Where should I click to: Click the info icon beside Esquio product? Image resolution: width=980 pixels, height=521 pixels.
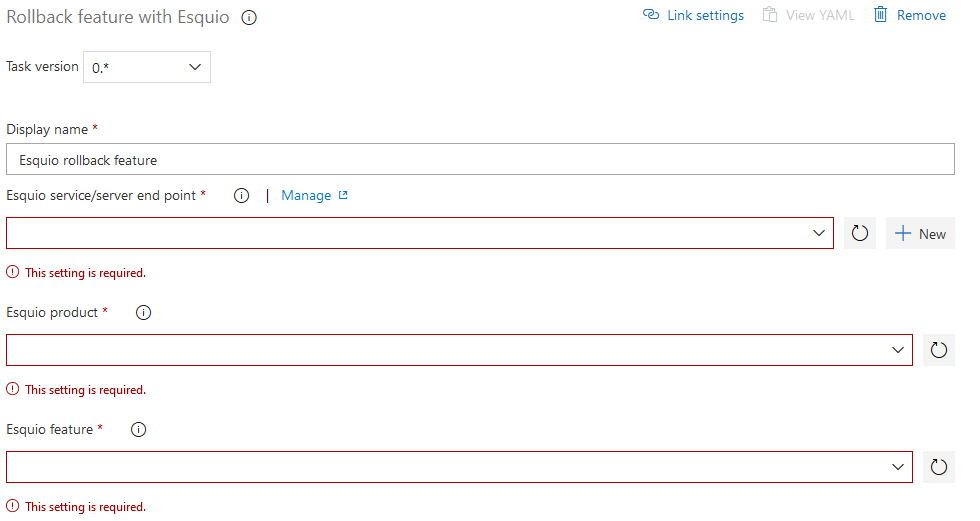tap(143, 312)
